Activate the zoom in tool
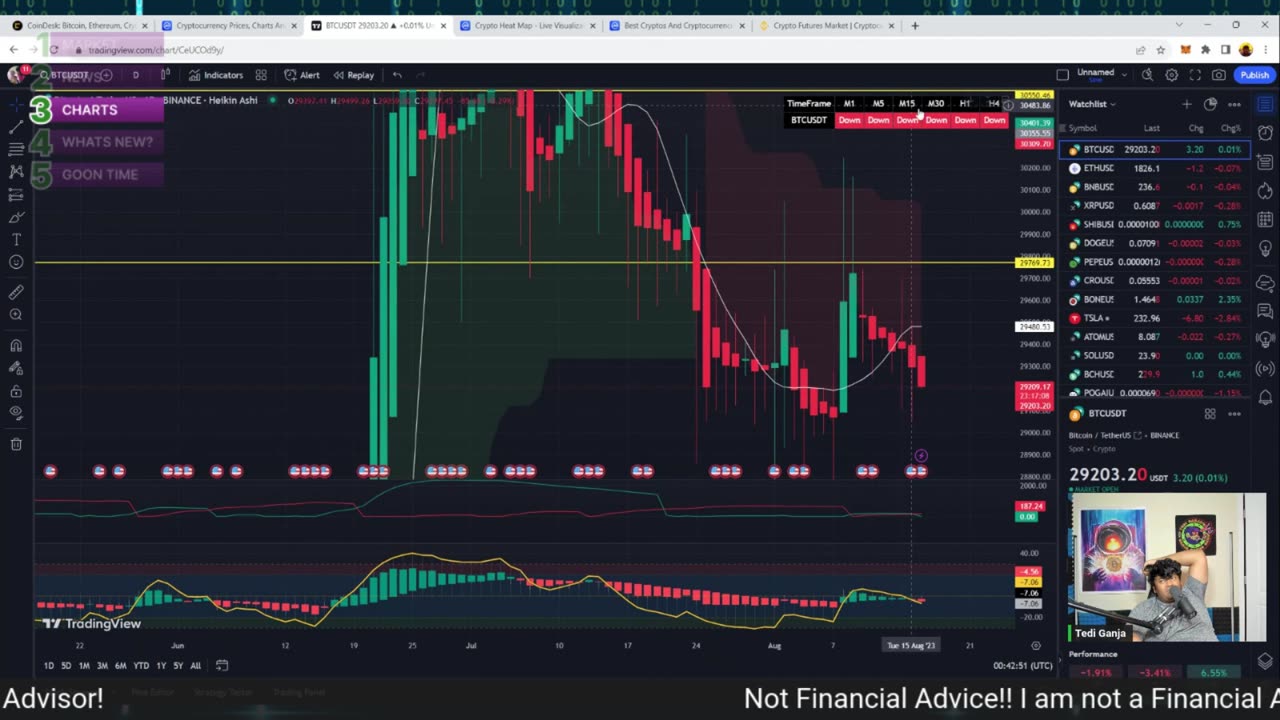The height and width of the screenshot is (720, 1280). pyautogui.click(x=16, y=315)
